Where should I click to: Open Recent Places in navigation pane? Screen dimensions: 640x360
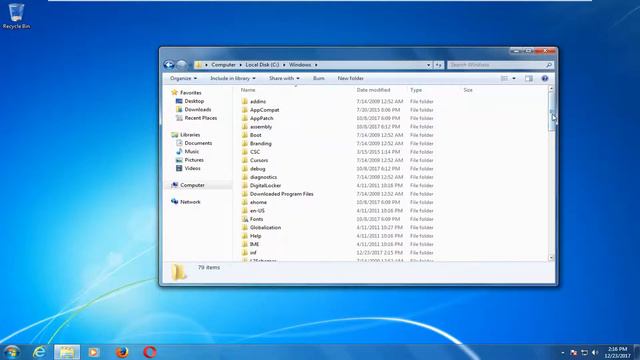[200, 118]
